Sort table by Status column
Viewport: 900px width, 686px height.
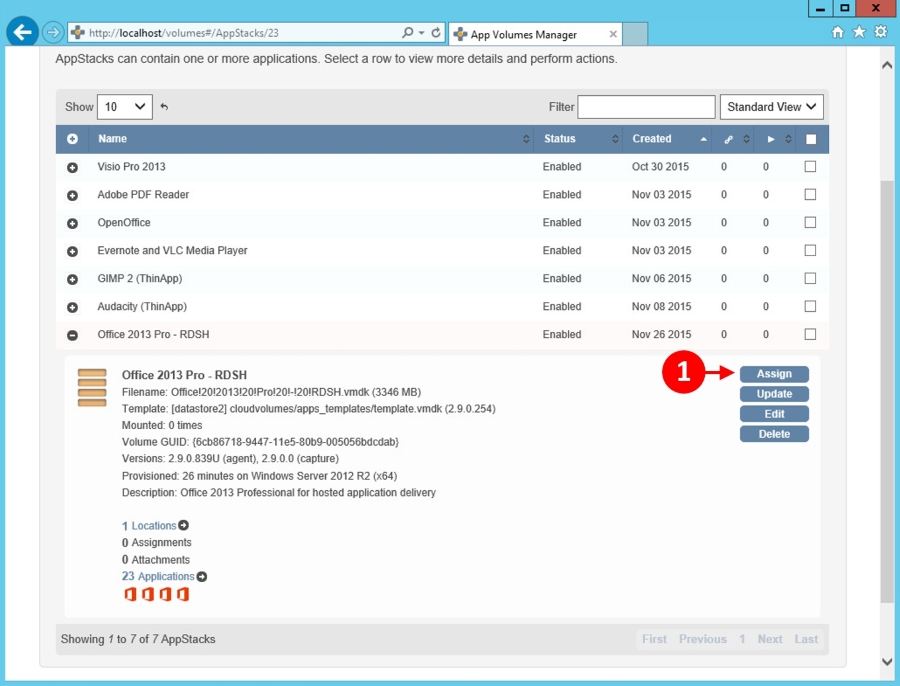click(x=578, y=139)
